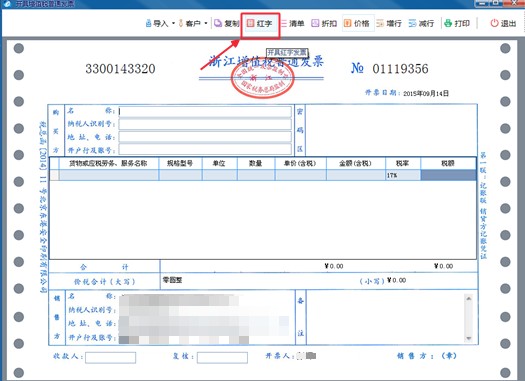The width and height of the screenshot is (525, 381).
Task: Click the 税率 column header
Action: [403, 163]
